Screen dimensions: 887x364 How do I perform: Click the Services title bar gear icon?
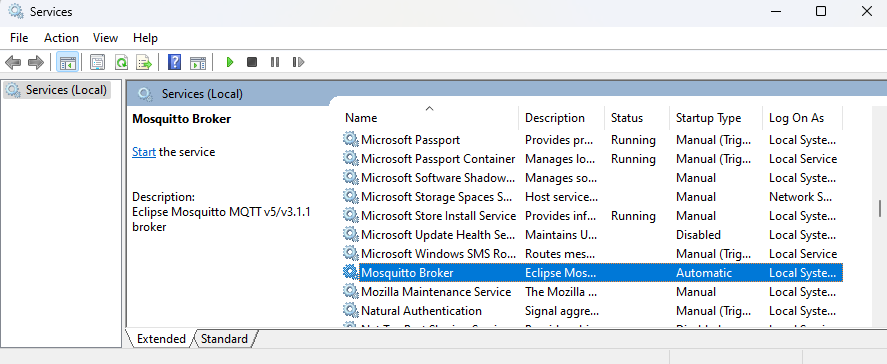(x=16, y=11)
